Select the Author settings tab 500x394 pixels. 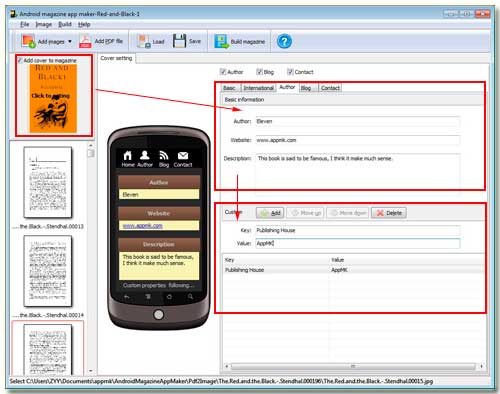(287, 87)
